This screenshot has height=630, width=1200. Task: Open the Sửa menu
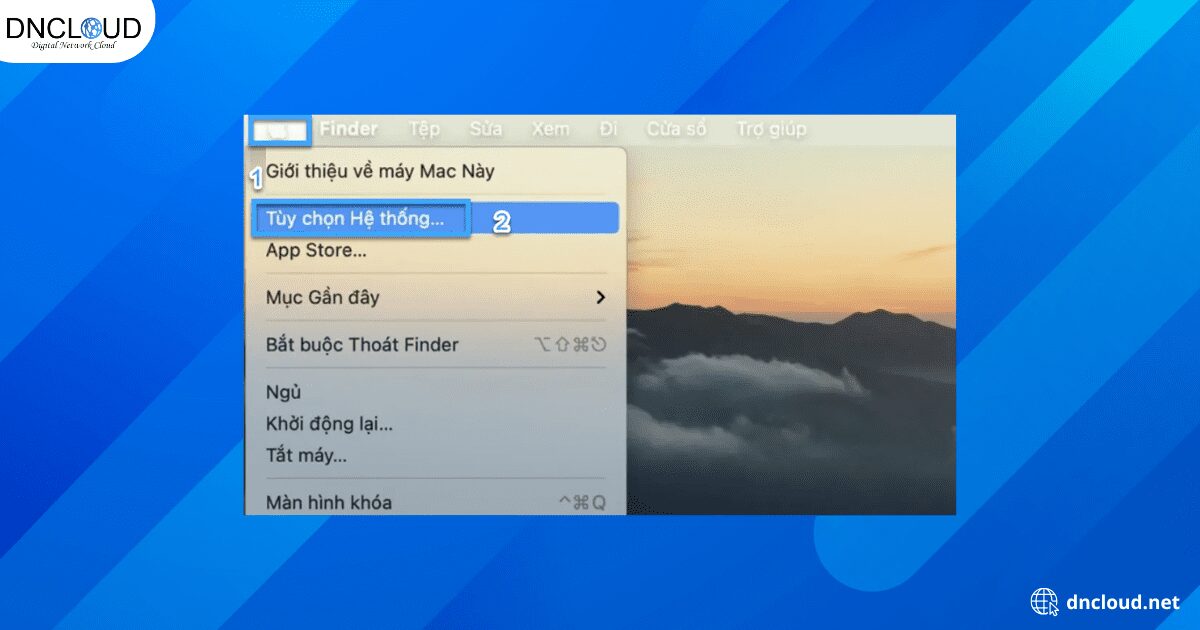click(486, 129)
